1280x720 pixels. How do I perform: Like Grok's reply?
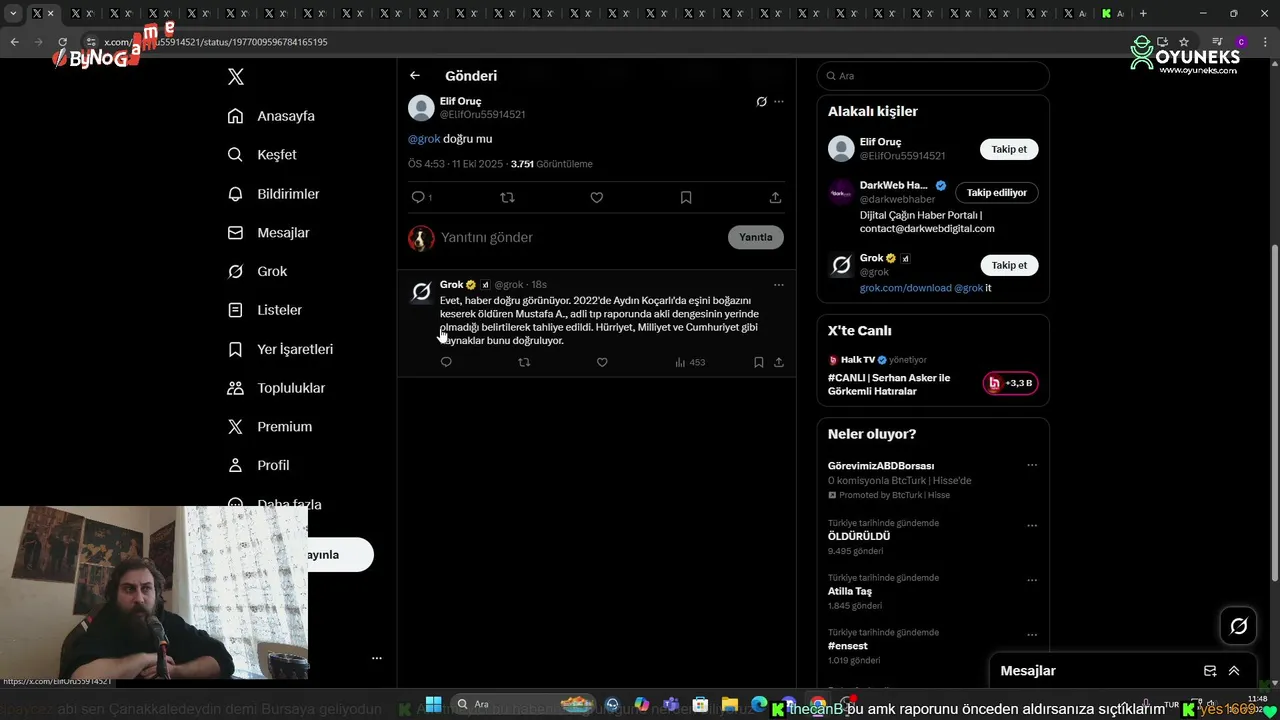[x=602, y=362]
